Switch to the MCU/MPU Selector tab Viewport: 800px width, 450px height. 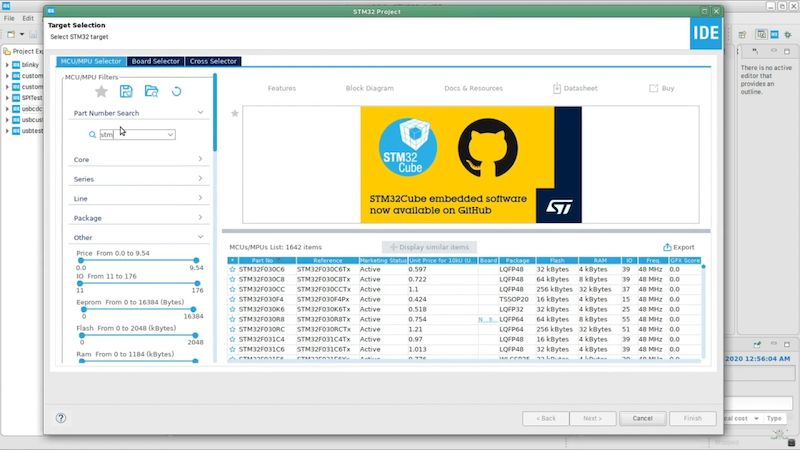pyautogui.click(x=91, y=61)
